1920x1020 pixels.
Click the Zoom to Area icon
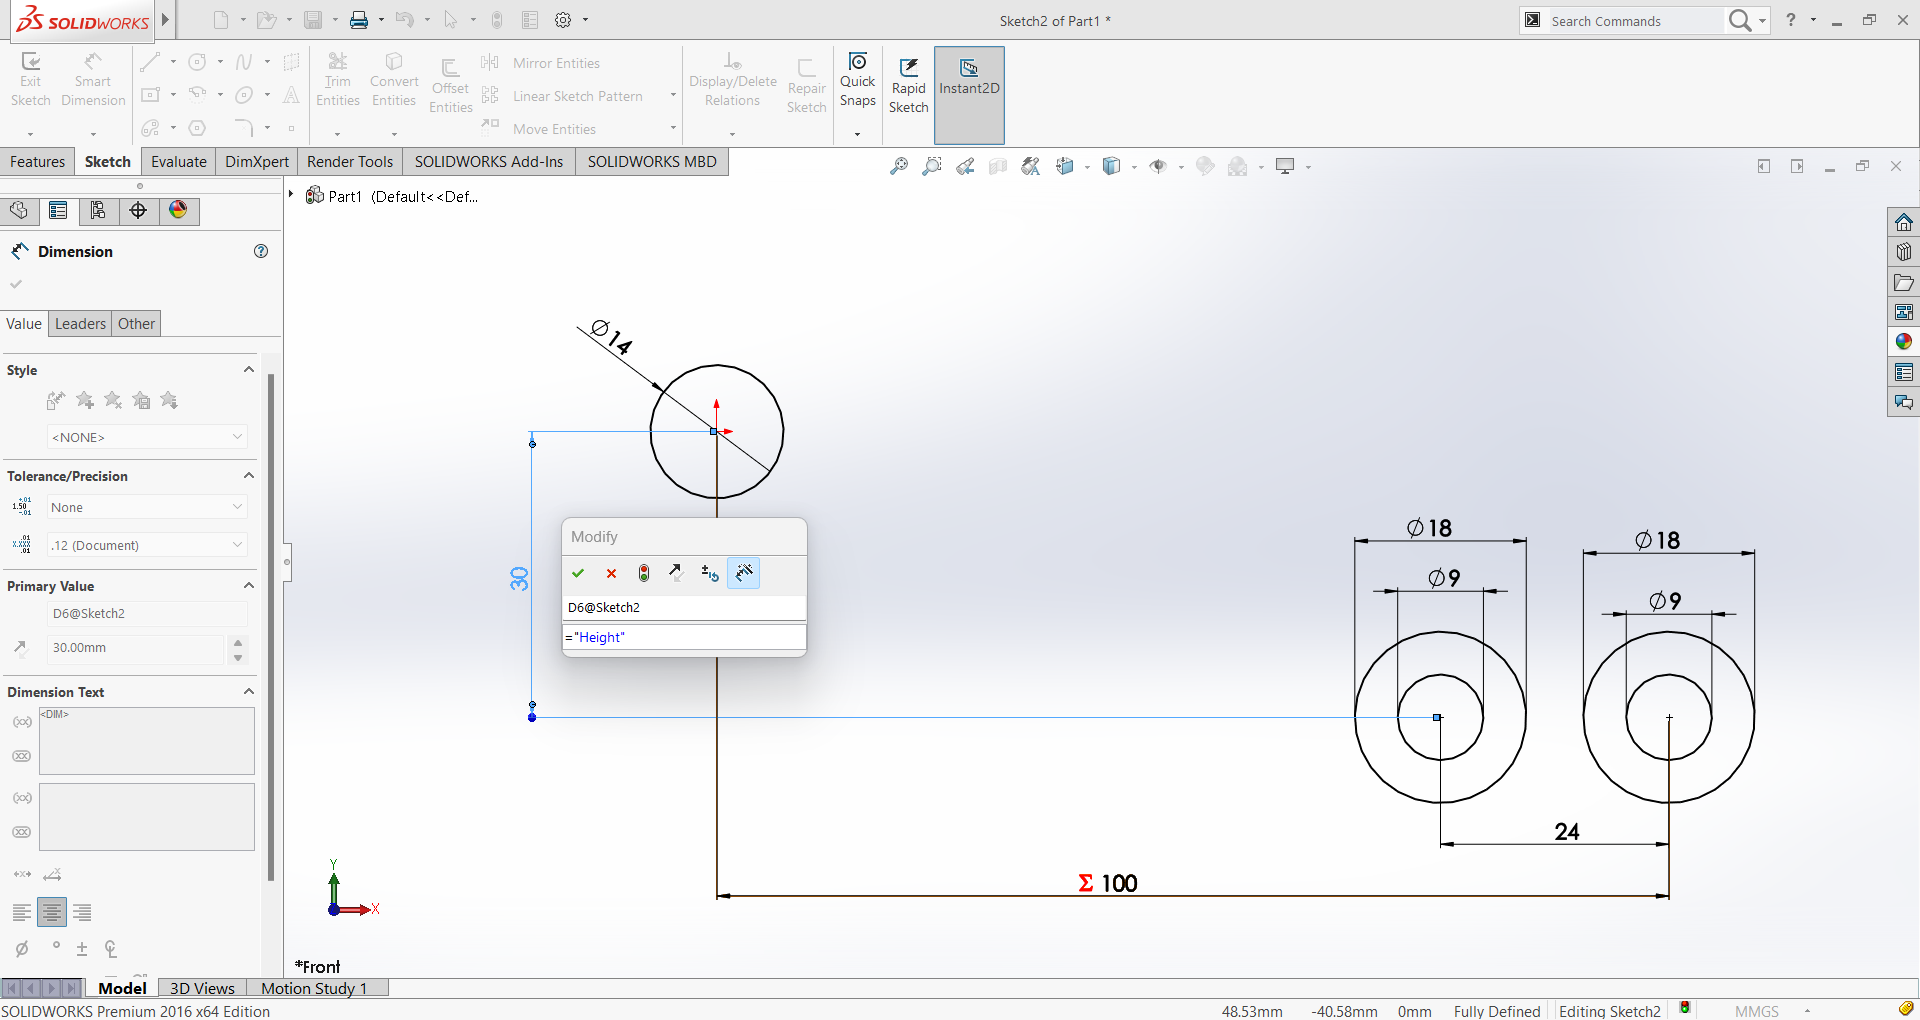coord(932,166)
